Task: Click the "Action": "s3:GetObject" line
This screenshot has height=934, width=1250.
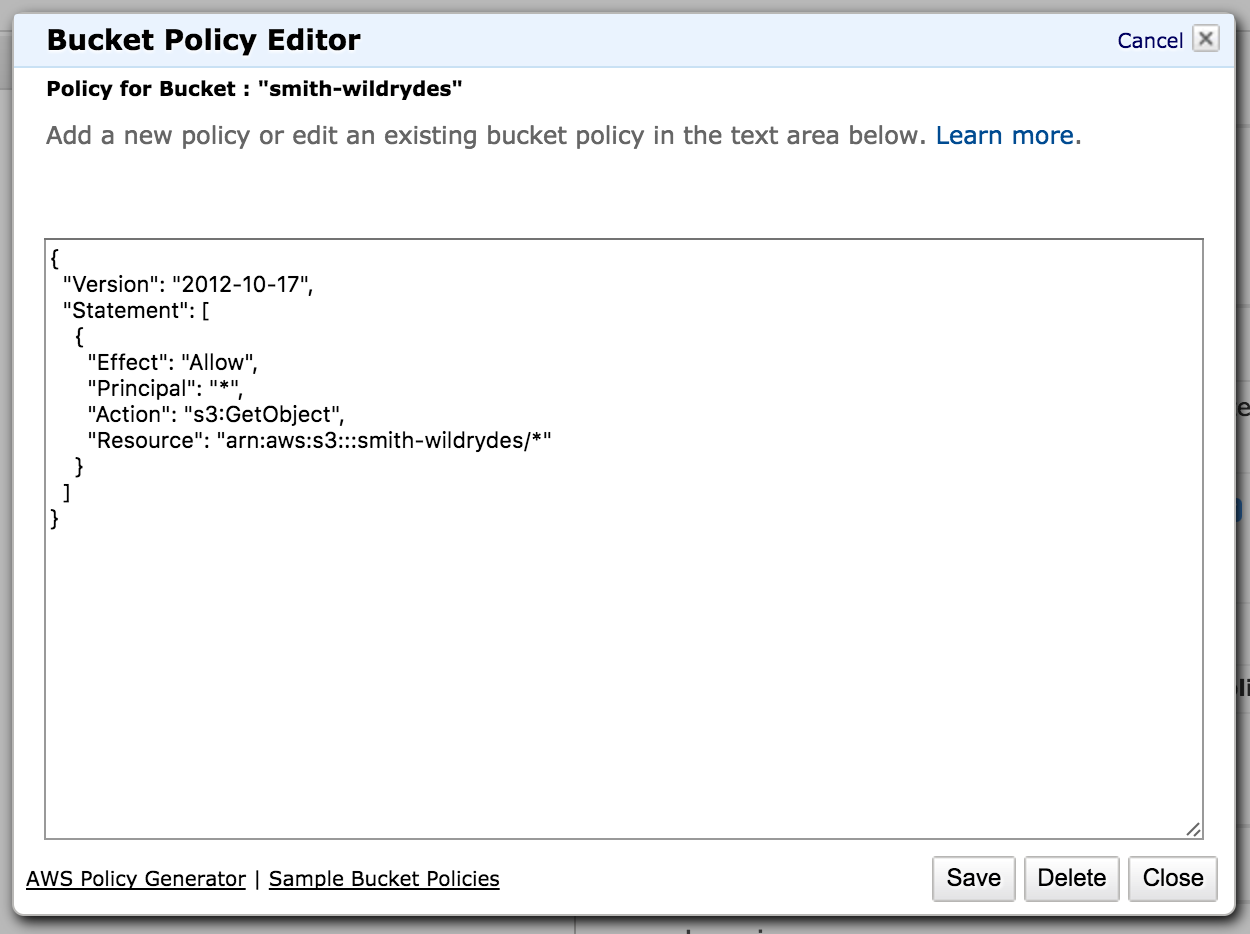Action: tap(216, 414)
